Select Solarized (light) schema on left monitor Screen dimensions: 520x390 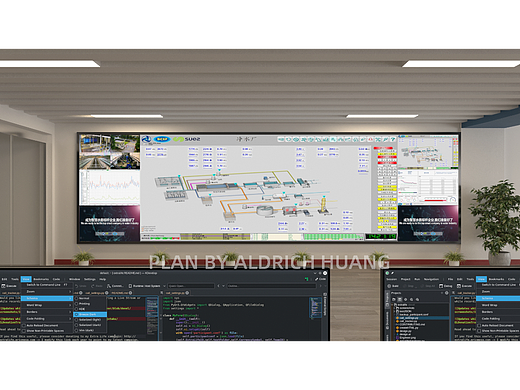click(90, 320)
